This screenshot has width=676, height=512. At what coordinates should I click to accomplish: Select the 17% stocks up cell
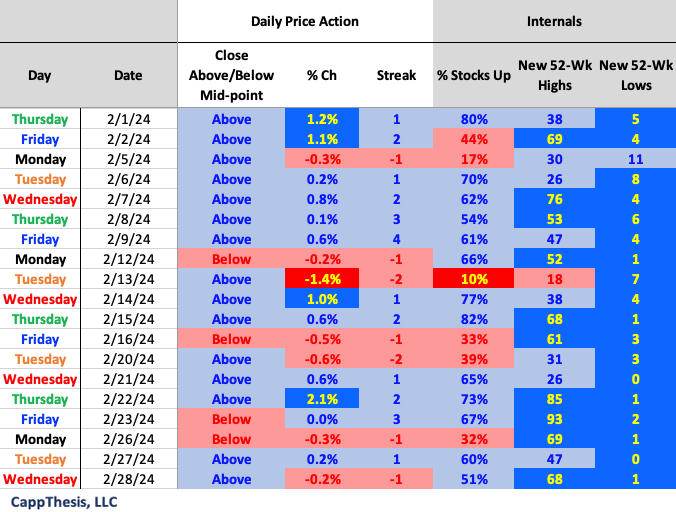click(474, 159)
